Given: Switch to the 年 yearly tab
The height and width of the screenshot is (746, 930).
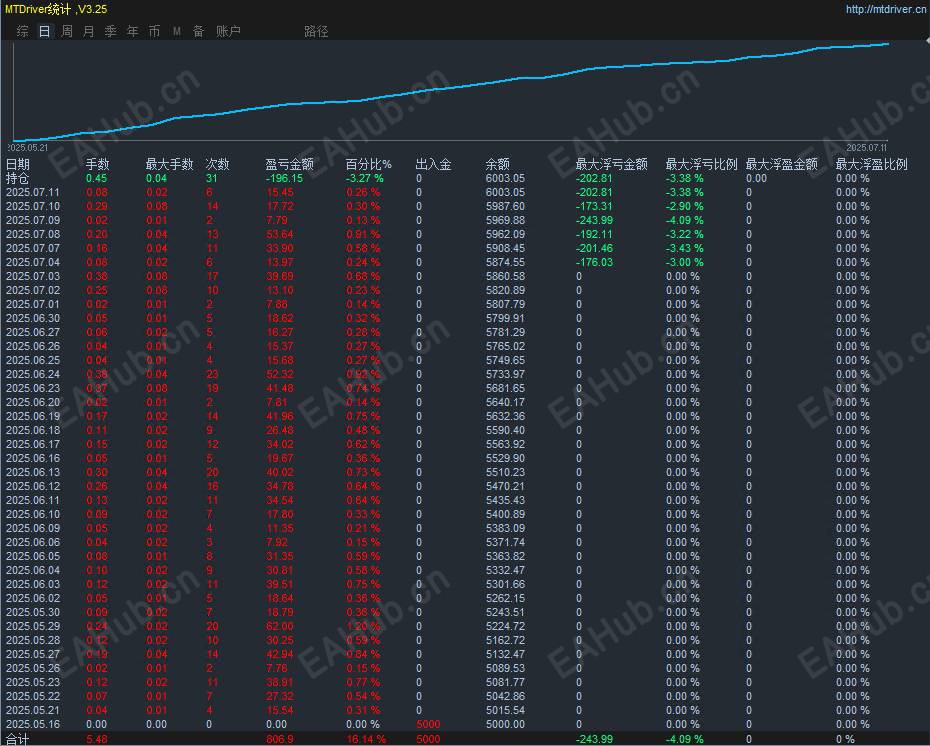Looking at the screenshot, I should (x=132, y=31).
